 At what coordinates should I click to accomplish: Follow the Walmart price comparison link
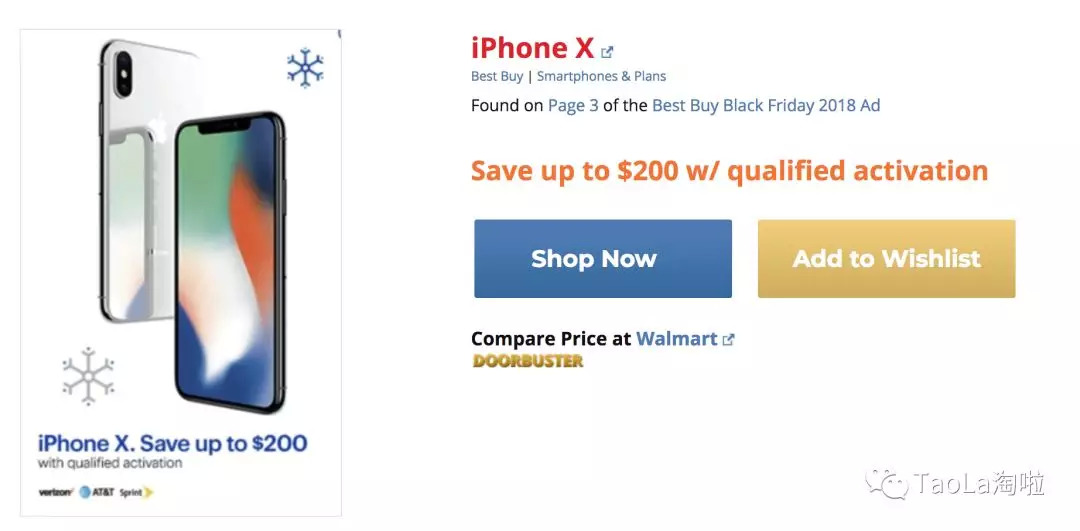(x=676, y=339)
